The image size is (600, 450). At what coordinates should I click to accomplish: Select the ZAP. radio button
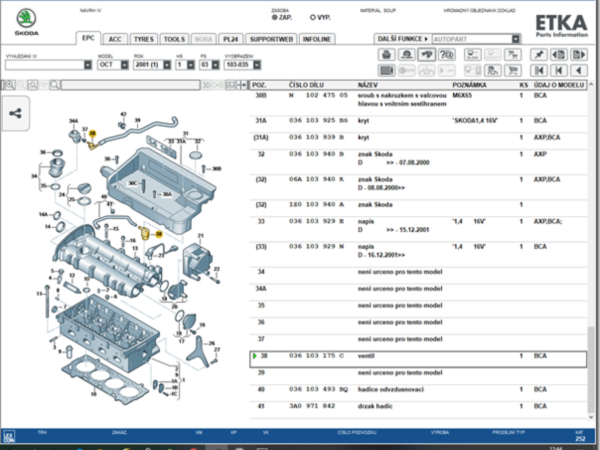coord(275,17)
